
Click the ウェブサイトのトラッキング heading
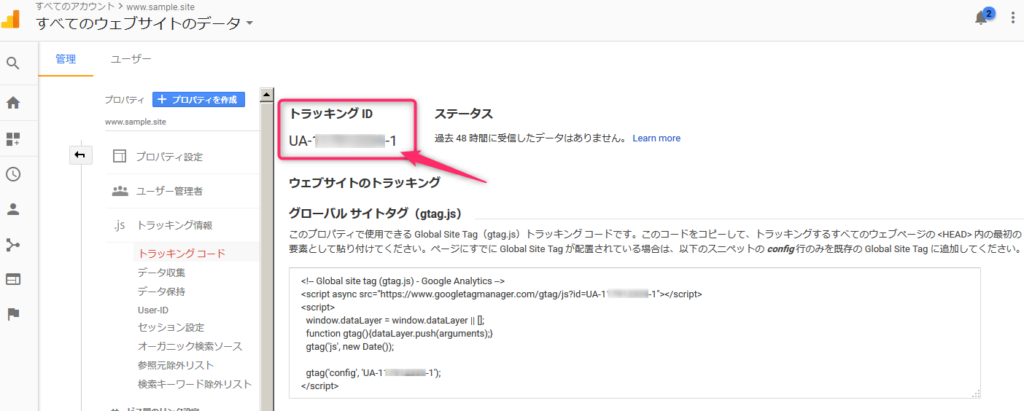point(364,183)
